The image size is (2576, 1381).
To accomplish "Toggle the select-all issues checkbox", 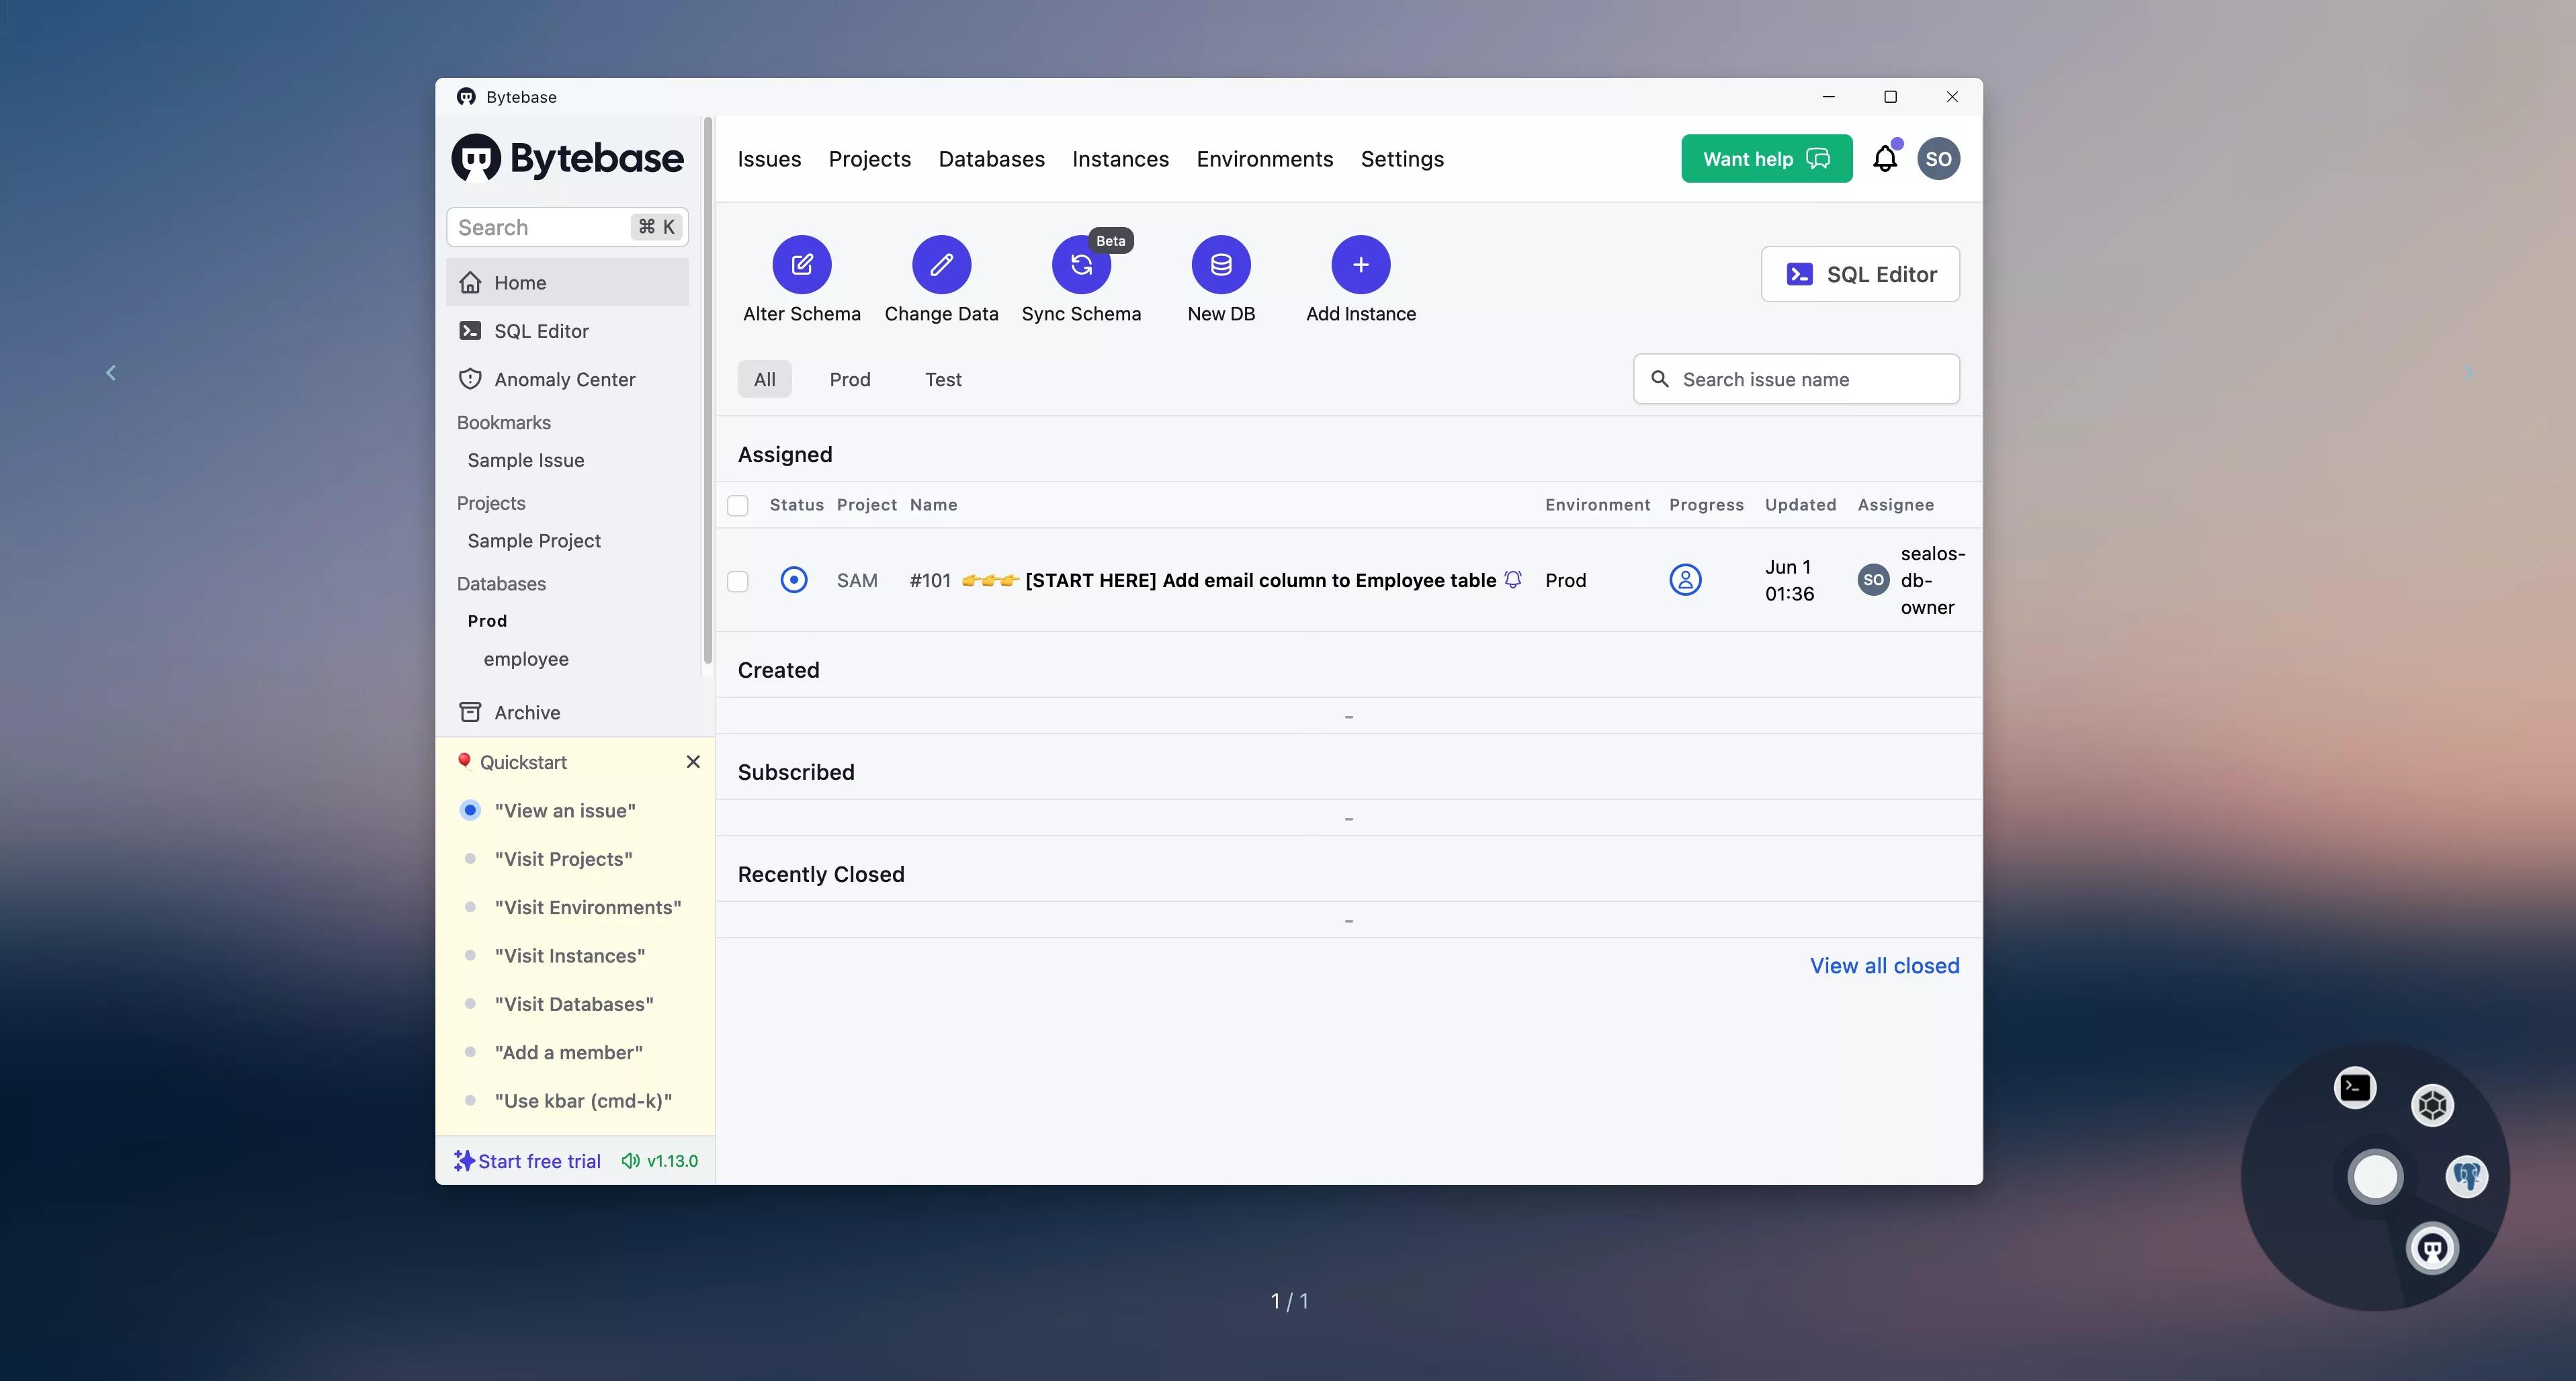I will pyautogui.click(x=738, y=506).
